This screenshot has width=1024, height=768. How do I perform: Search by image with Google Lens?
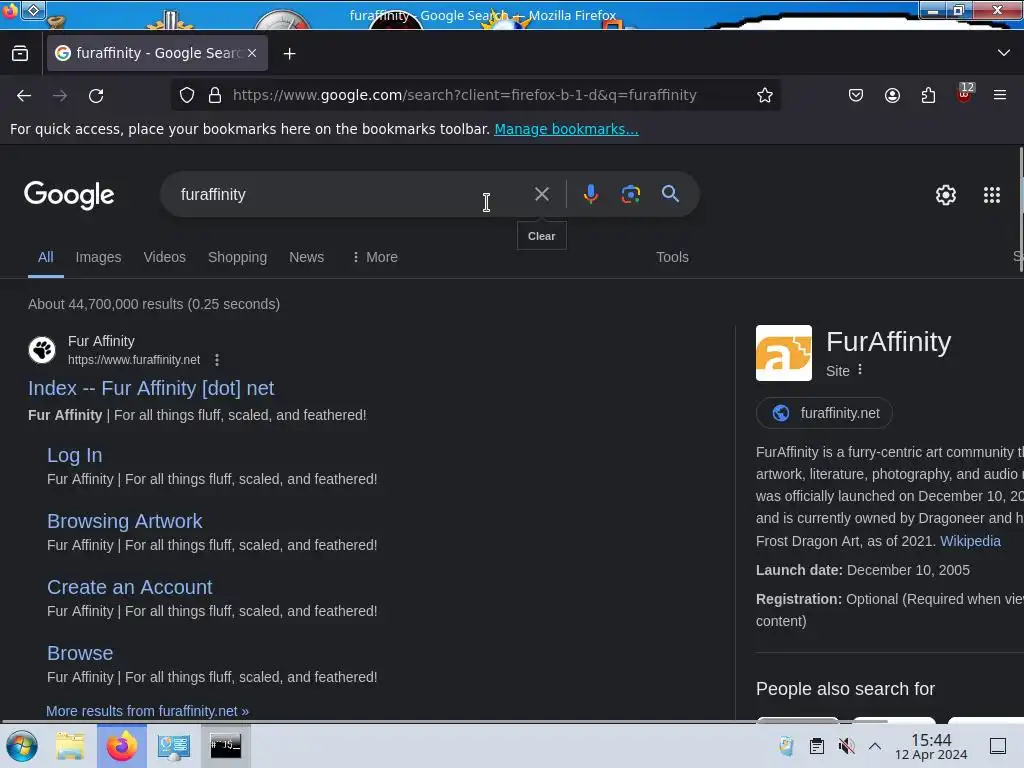pyautogui.click(x=630, y=194)
